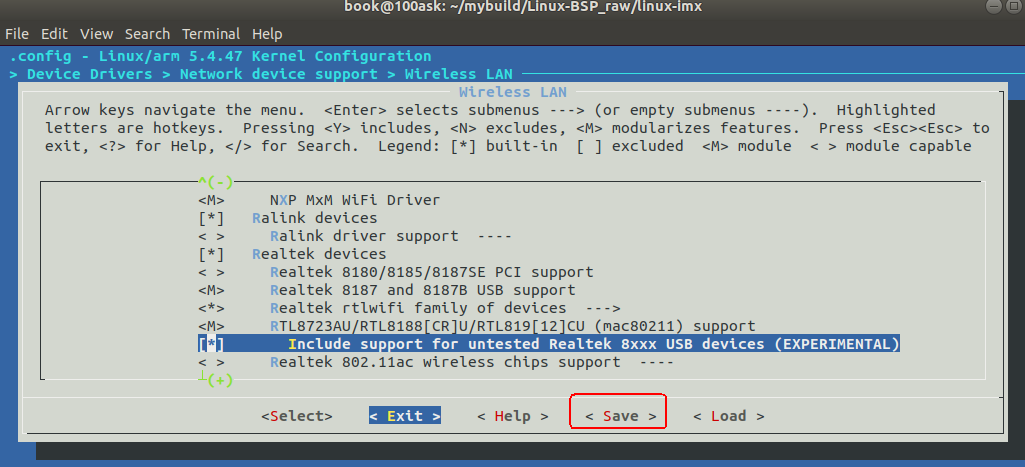The image size is (1025, 467).
Task: Click Device Drivers in the breadcrumb path
Action: 90,75
